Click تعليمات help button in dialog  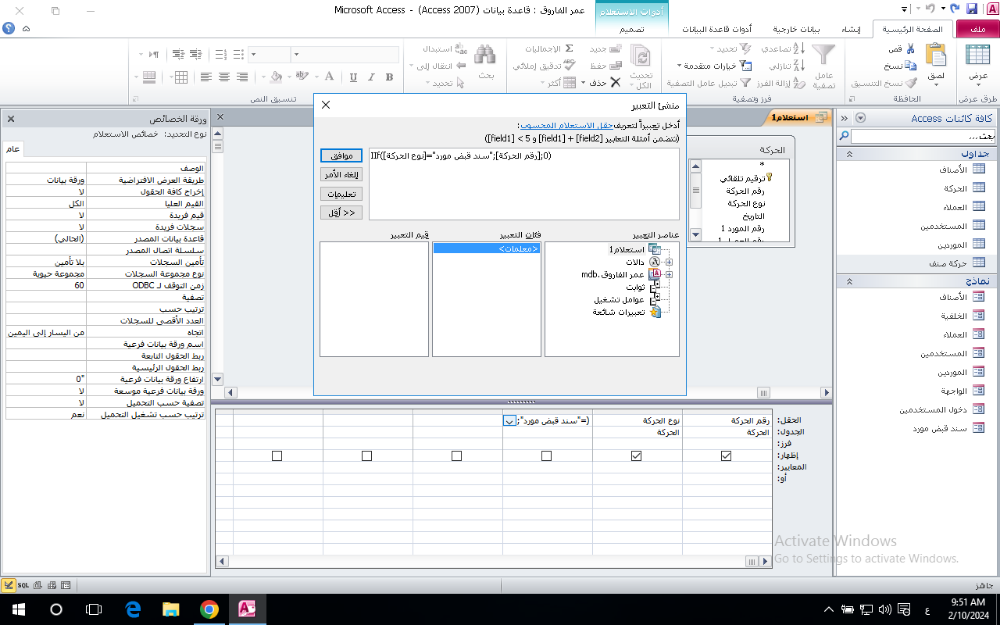click(341, 194)
